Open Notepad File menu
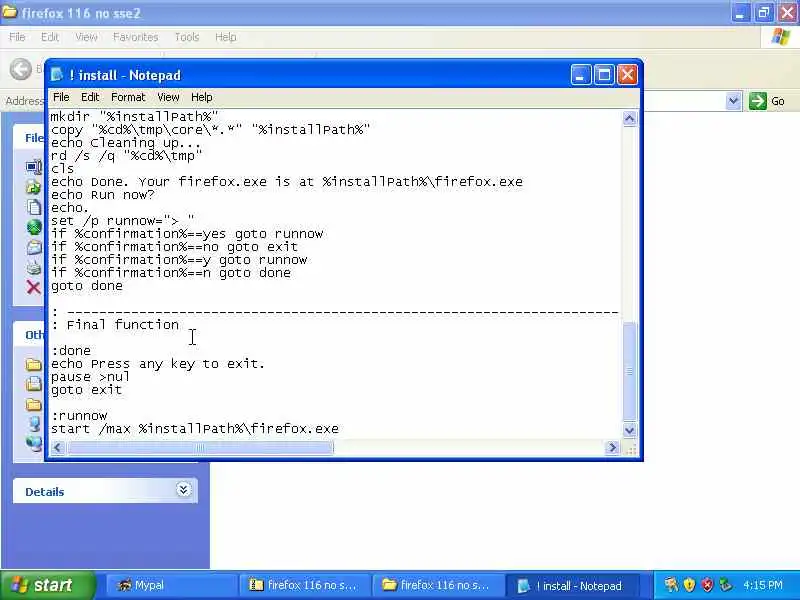Image resolution: width=800 pixels, height=600 pixels. [61, 97]
